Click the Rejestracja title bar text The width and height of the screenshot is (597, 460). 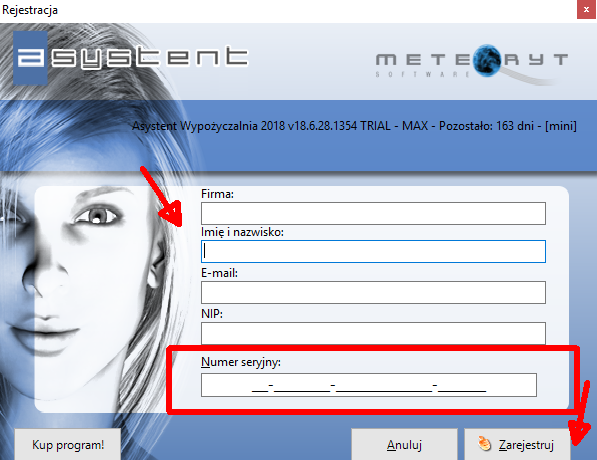click(x=30, y=10)
